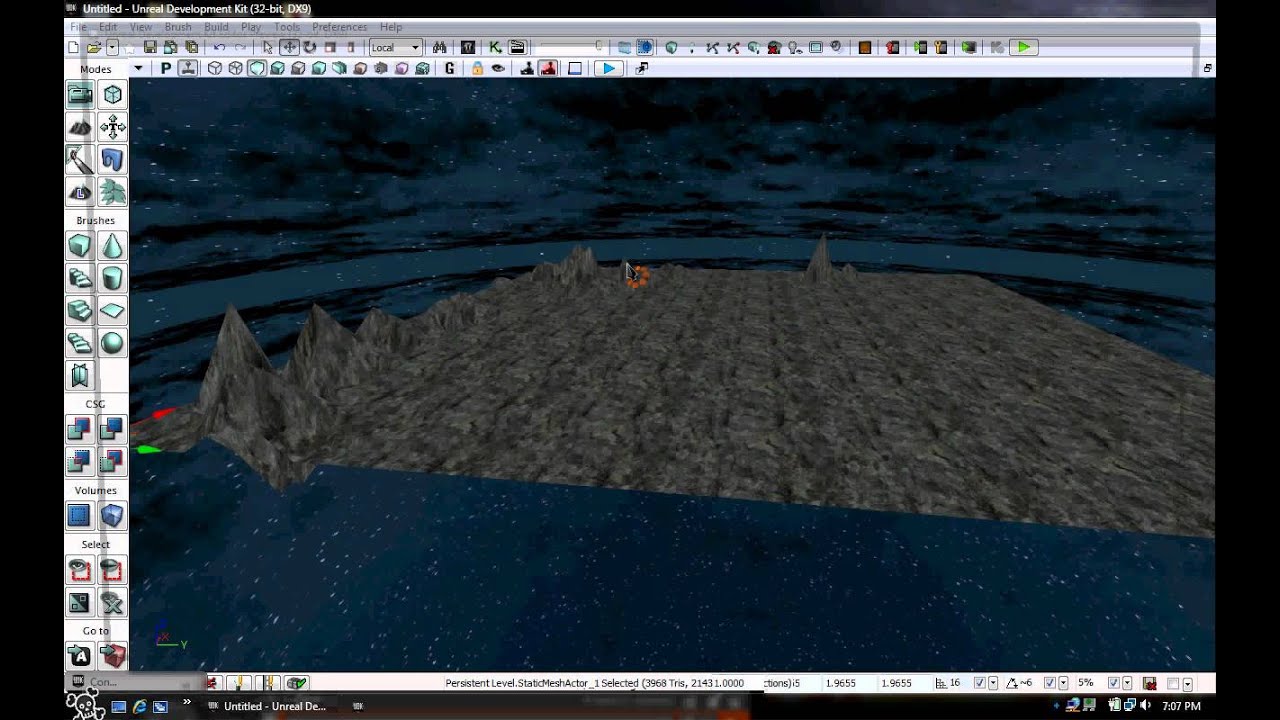This screenshot has width=1280, height=720.
Task: Select Texture Alignment mode icon
Action: [112, 127]
